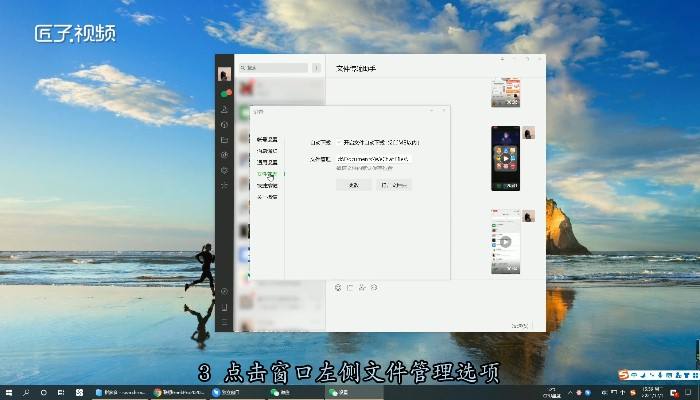700x400 pixels.
Task: Open the hamburger menu at sidebar bottom
Action: 225,322
